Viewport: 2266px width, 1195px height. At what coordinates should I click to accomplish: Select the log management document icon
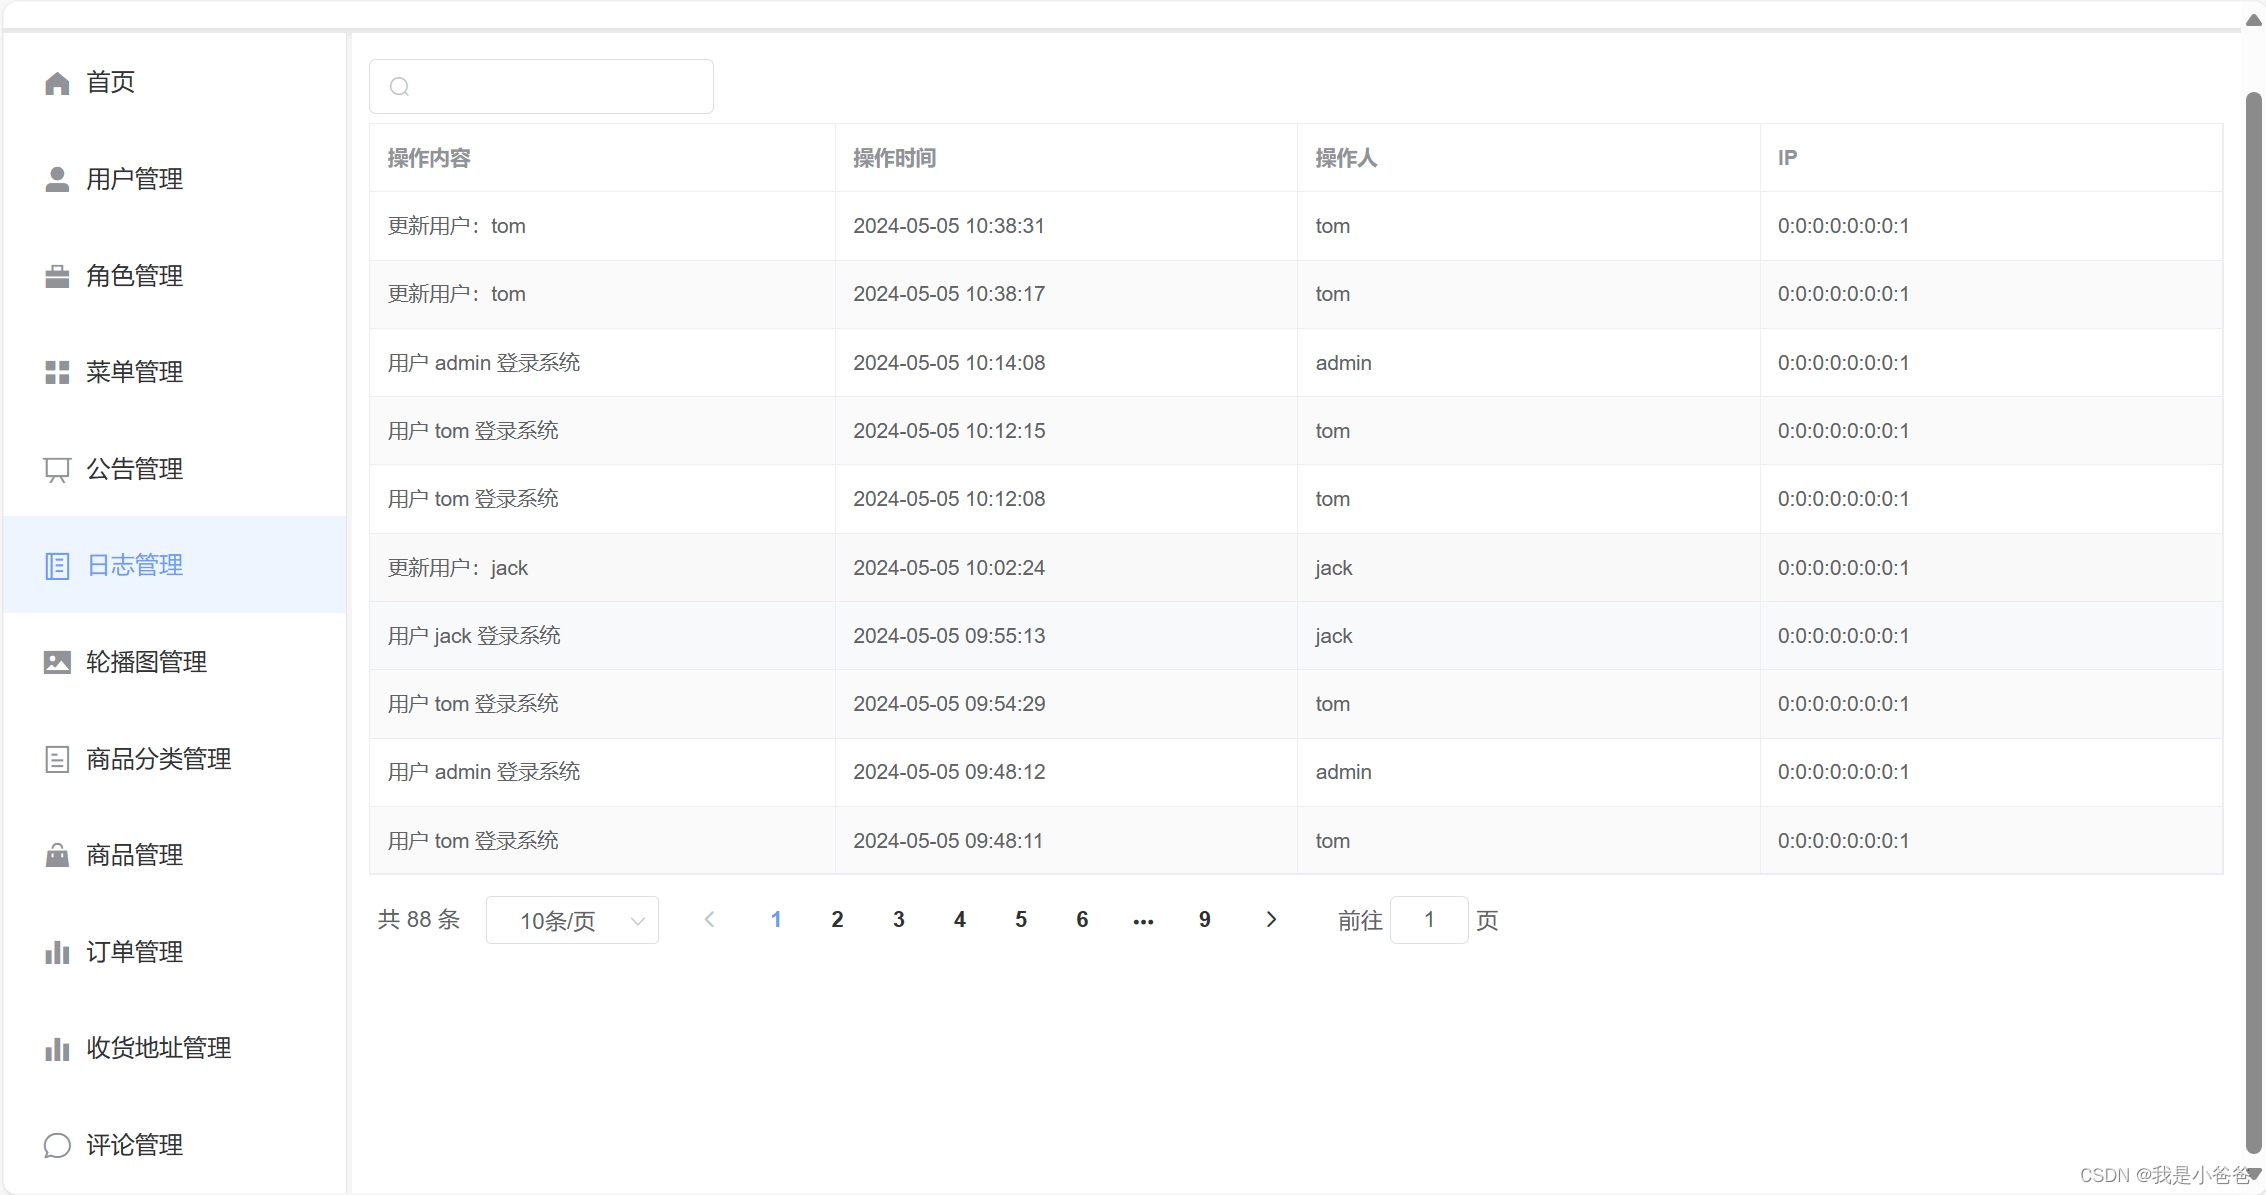pyautogui.click(x=57, y=565)
